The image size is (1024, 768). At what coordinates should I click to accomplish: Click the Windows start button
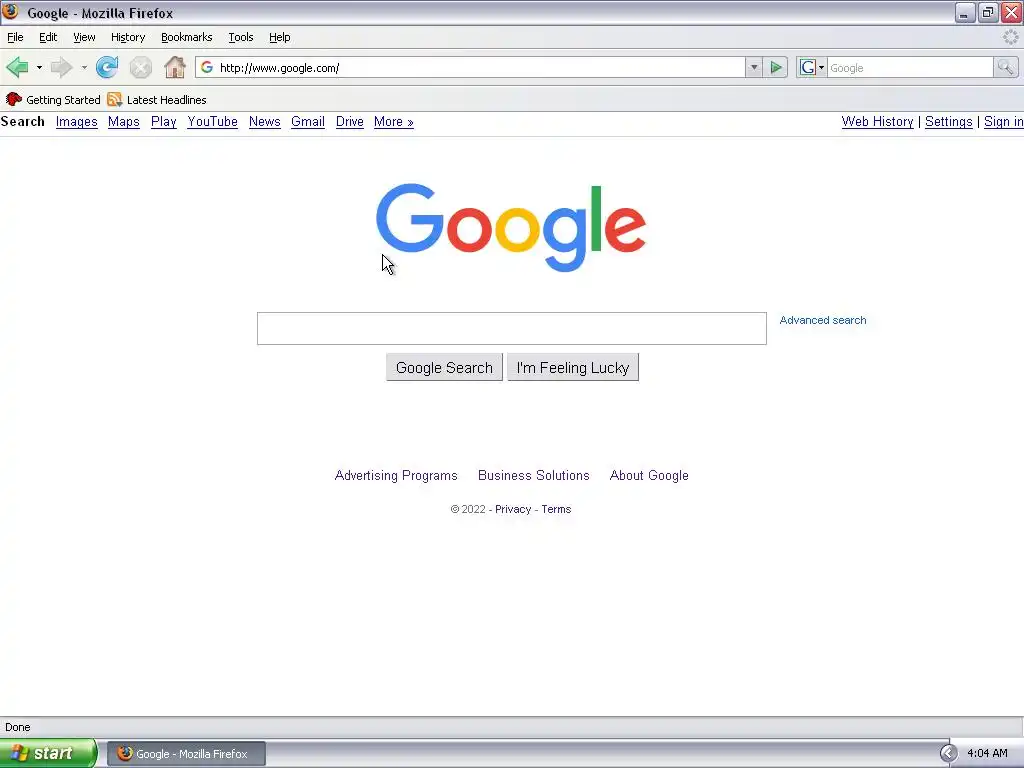pyautogui.click(x=48, y=754)
